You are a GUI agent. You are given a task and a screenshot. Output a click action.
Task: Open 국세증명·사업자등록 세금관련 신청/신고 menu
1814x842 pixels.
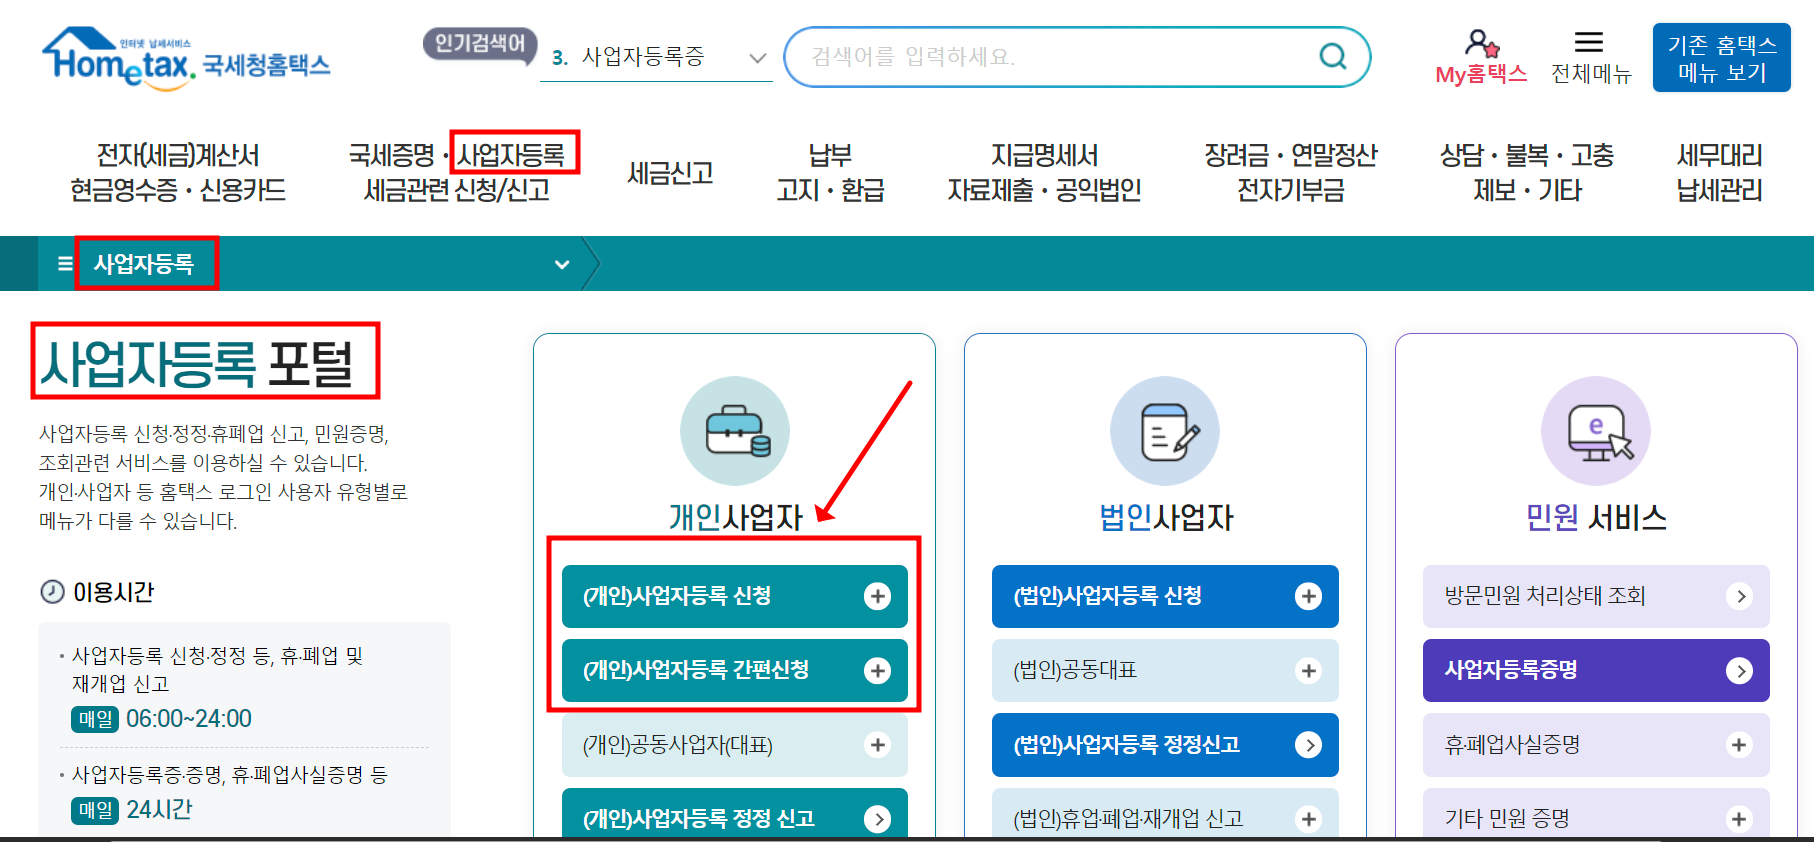click(457, 172)
